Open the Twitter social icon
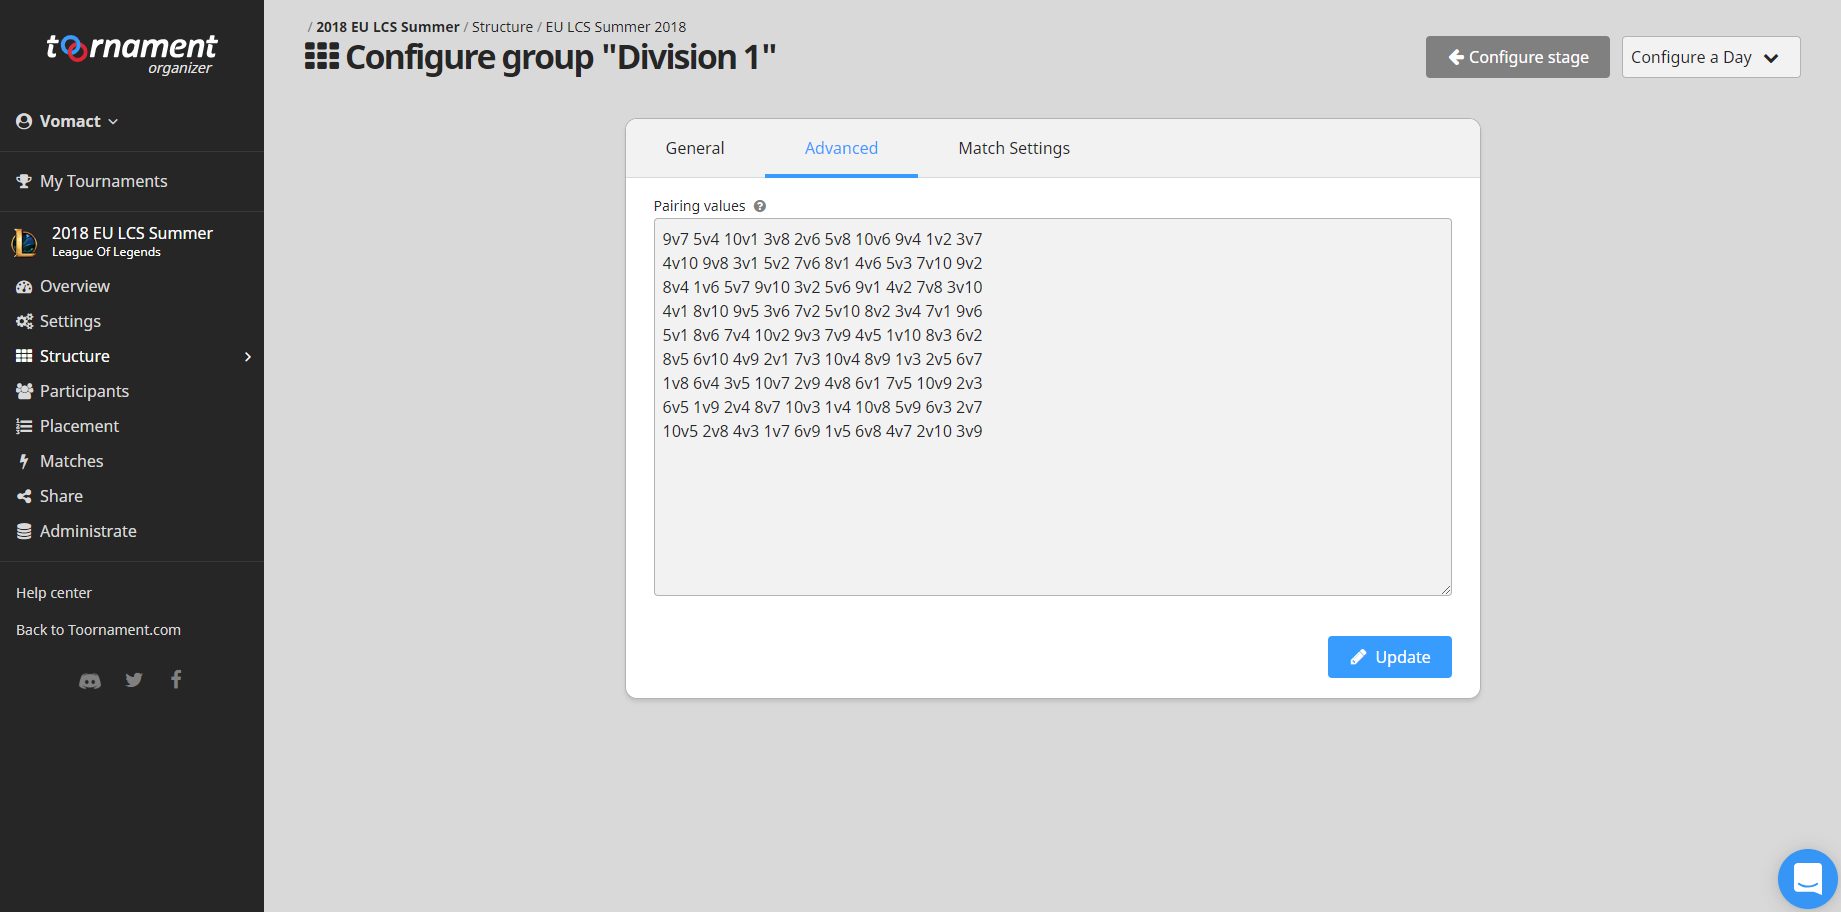 click(134, 680)
